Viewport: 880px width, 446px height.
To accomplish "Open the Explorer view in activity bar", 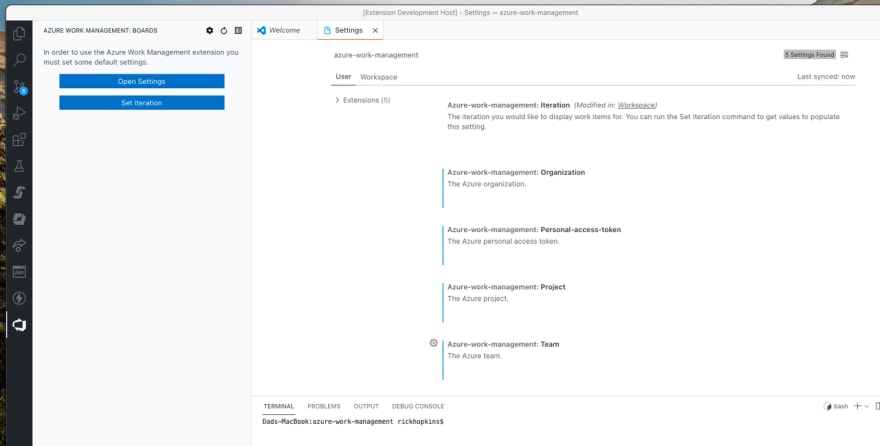I will tap(19, 34).
